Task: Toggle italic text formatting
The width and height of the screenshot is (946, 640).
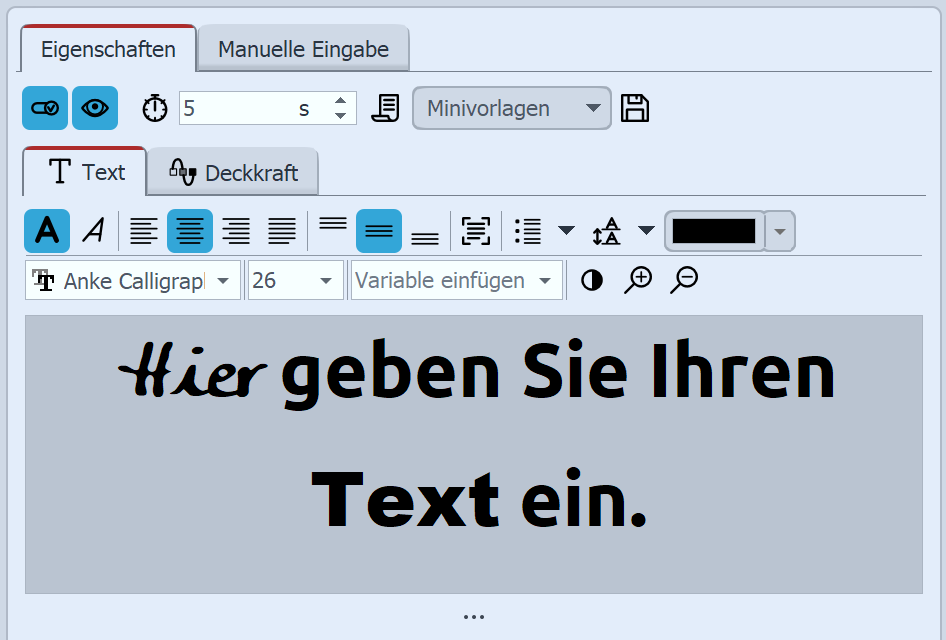Action: [93, 231]
